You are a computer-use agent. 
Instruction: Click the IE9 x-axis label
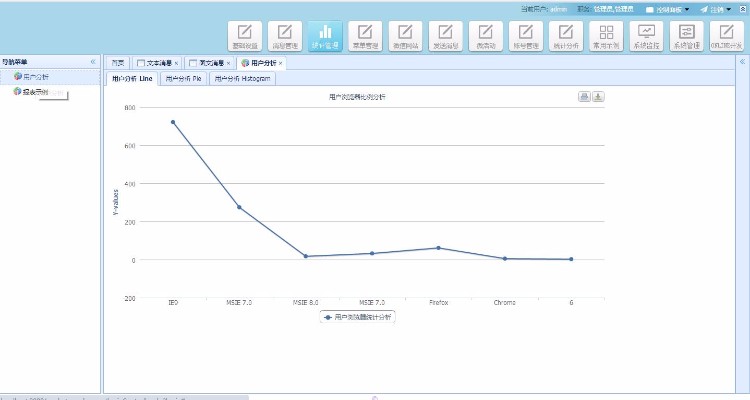pyautogui.click(x=173, y=302)
